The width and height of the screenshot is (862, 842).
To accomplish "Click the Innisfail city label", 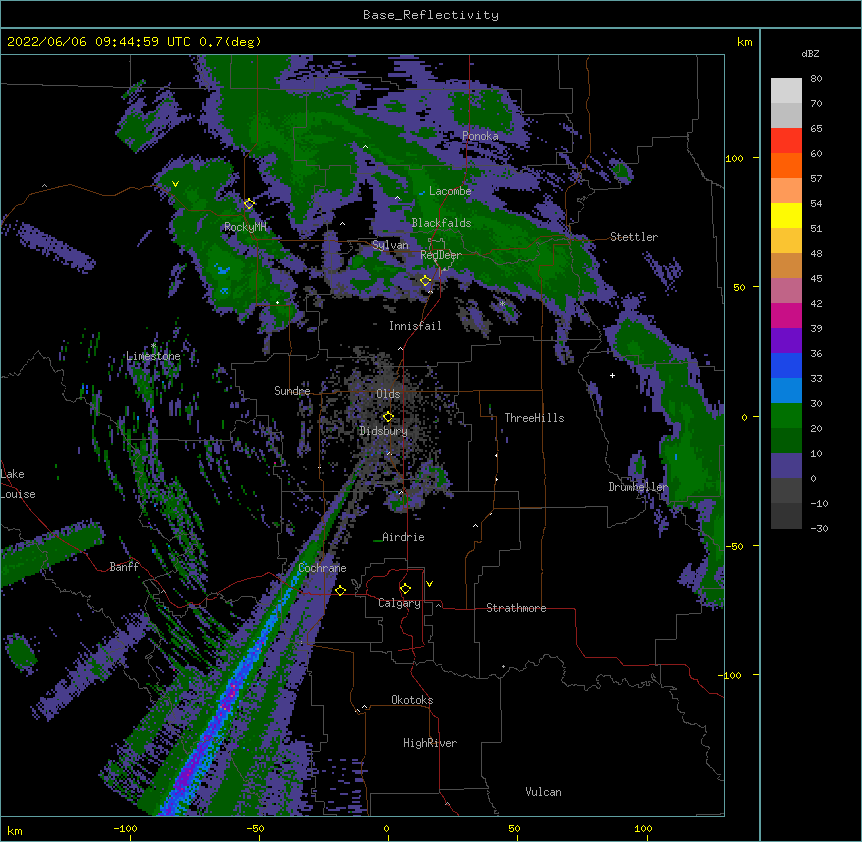I will pyautogui.click(x=415, y=326).
